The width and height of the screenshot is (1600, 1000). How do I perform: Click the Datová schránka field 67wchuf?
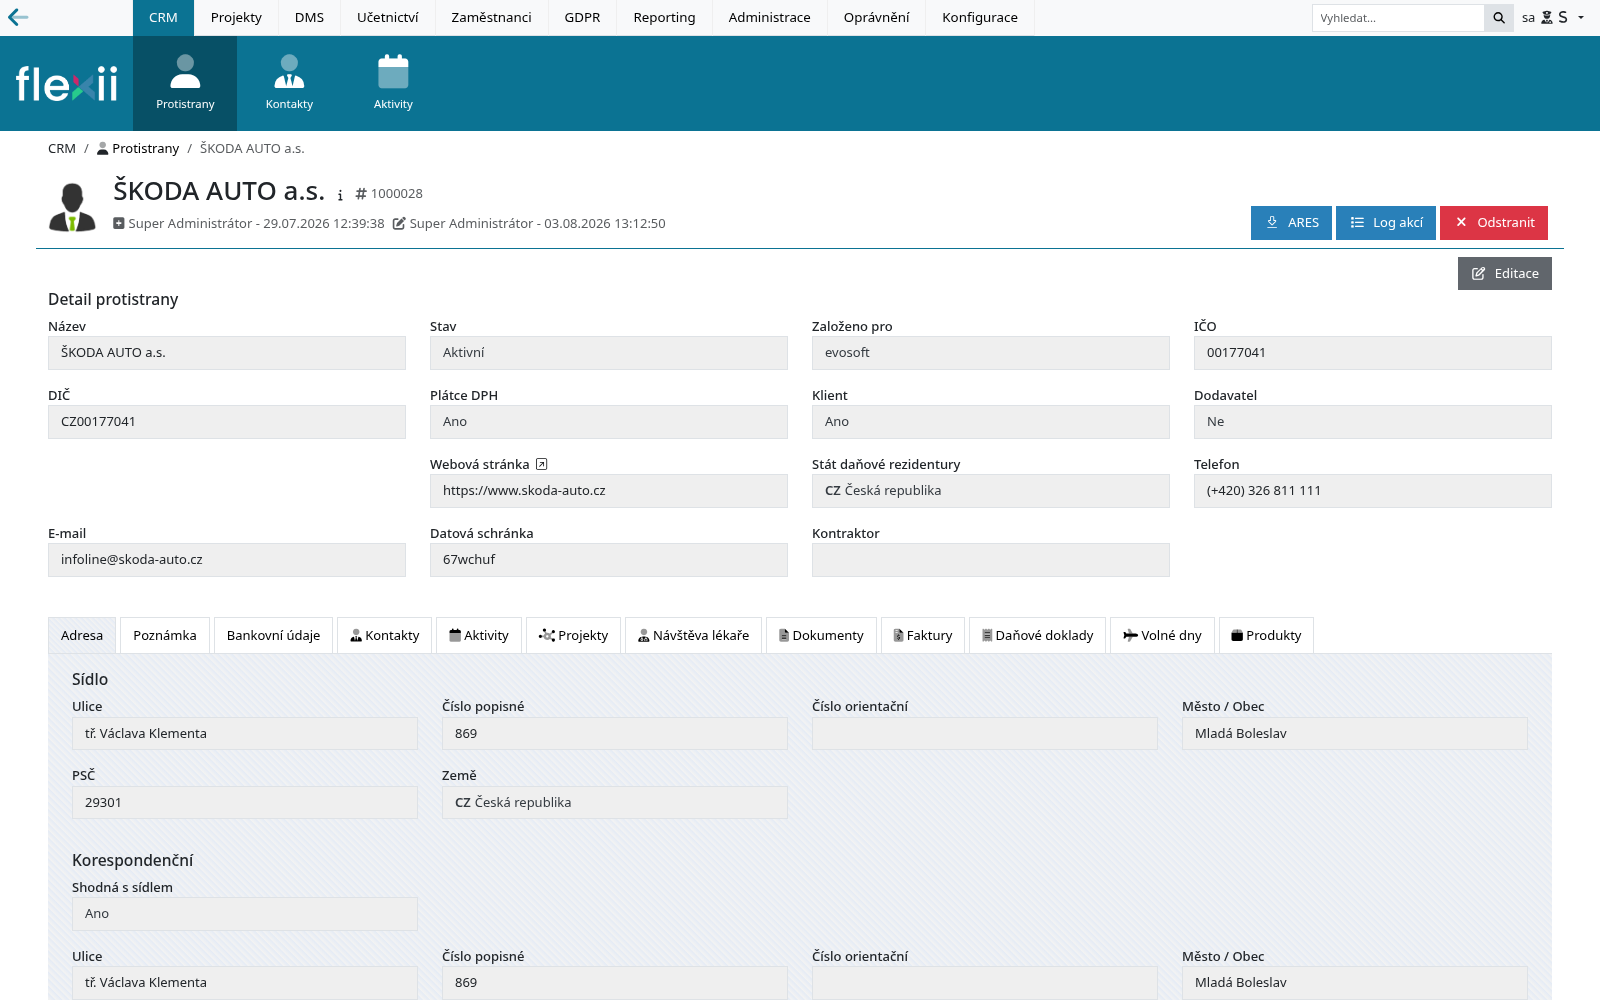click(x=609, y=560)
